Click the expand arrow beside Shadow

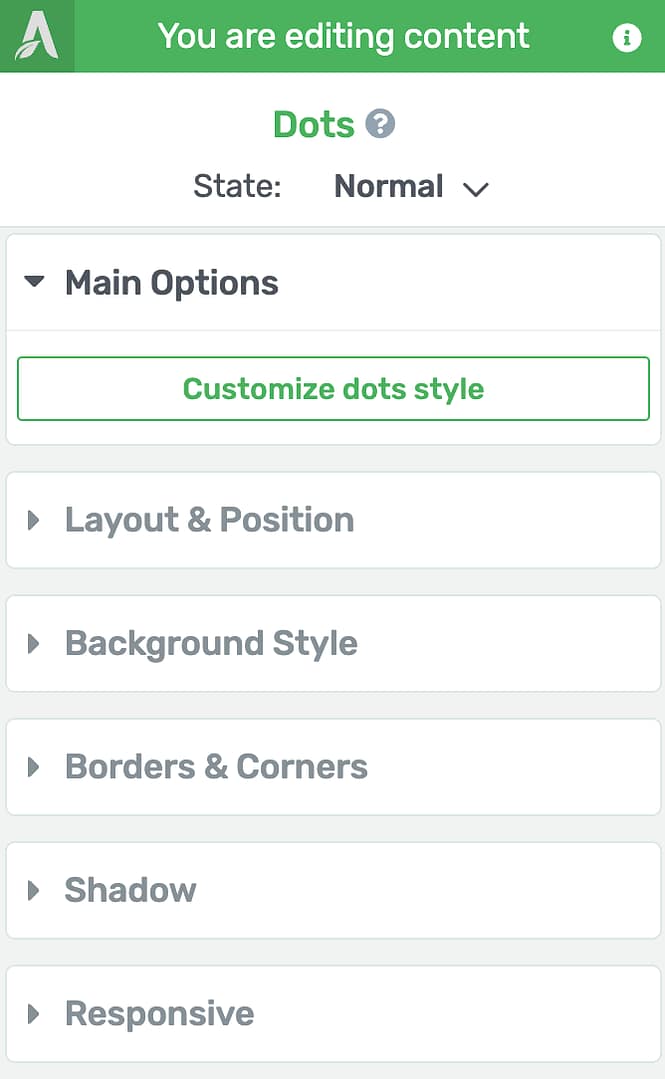click(x=34, y=890)
